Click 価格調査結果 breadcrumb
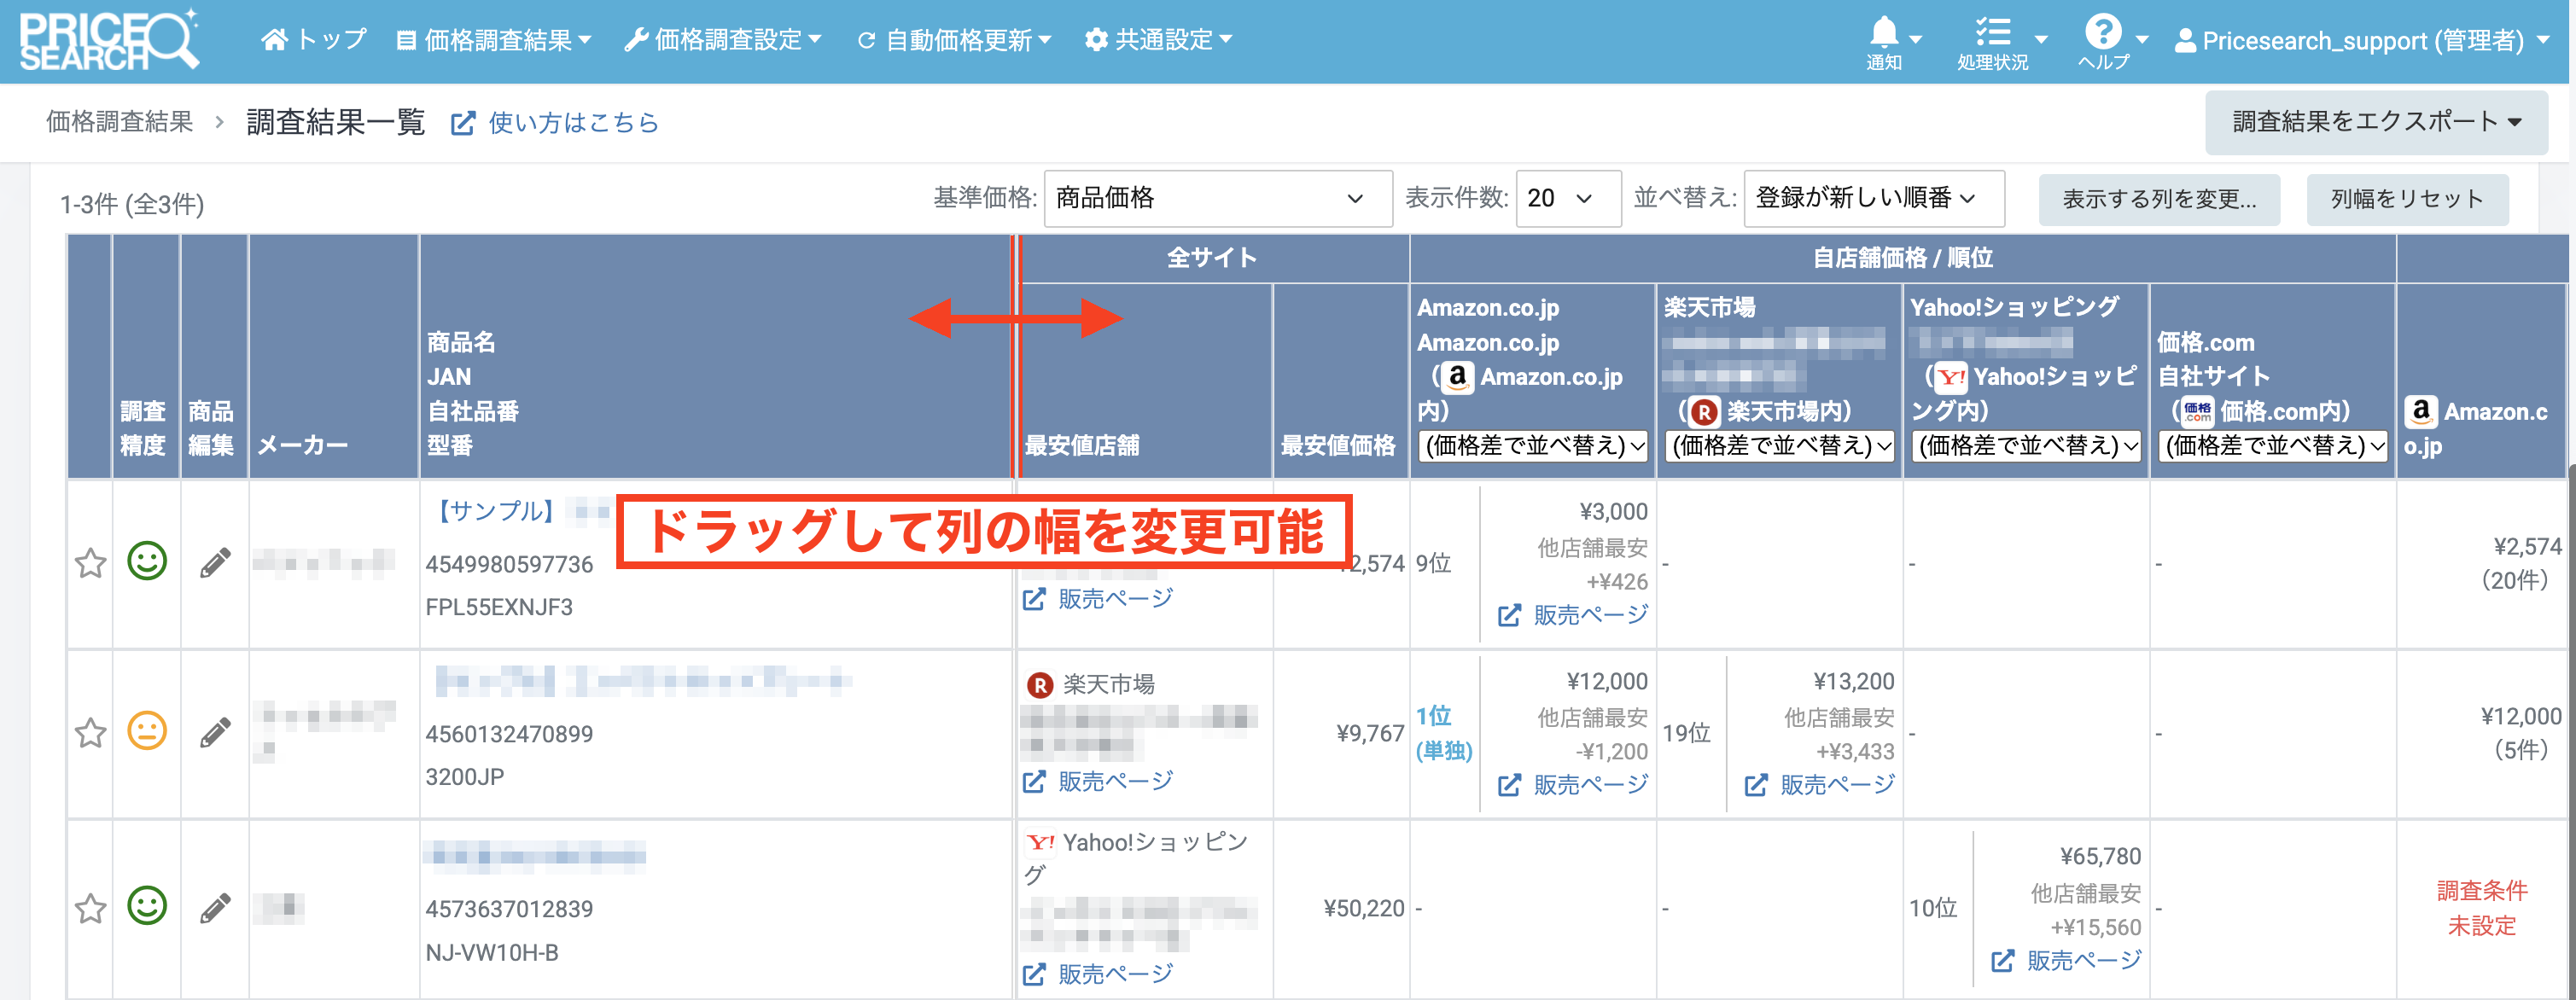 [x=119, y=122]
